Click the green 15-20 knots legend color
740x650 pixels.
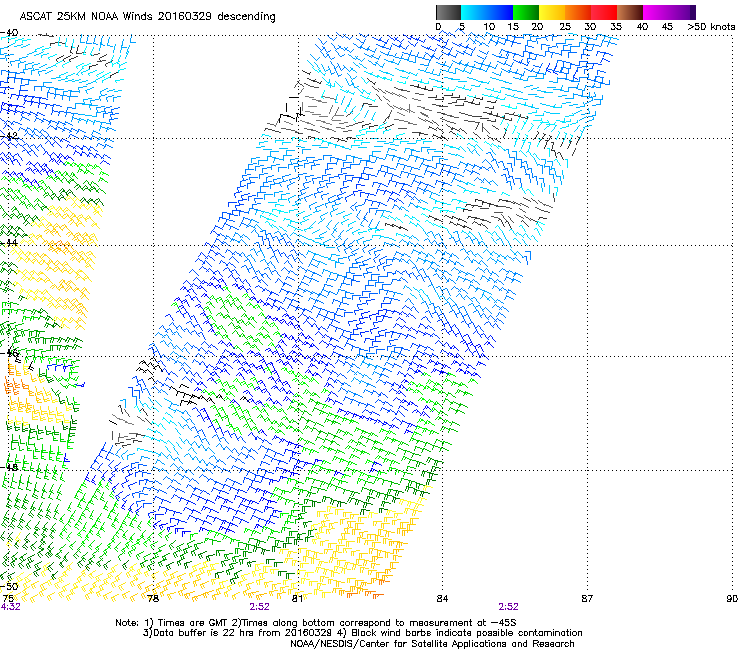[526, 12]
